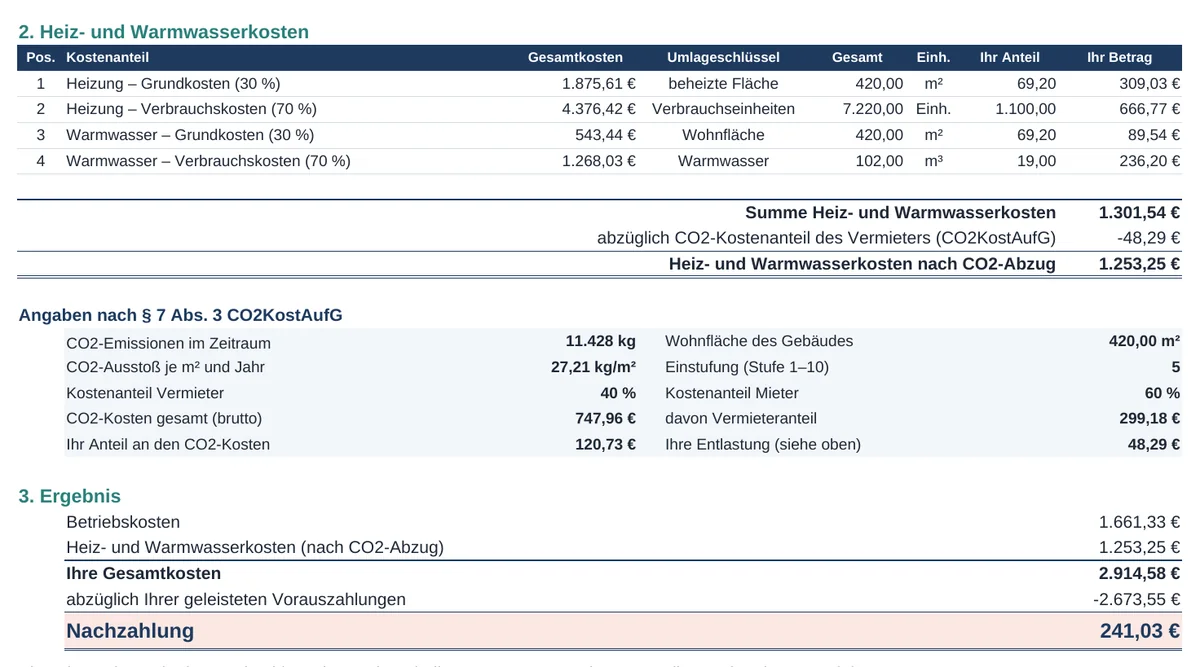Click heading 'Angaben nach § 7 Abs. 3 CO2KostAufG'
The image size is (1200, 667).
181,316
